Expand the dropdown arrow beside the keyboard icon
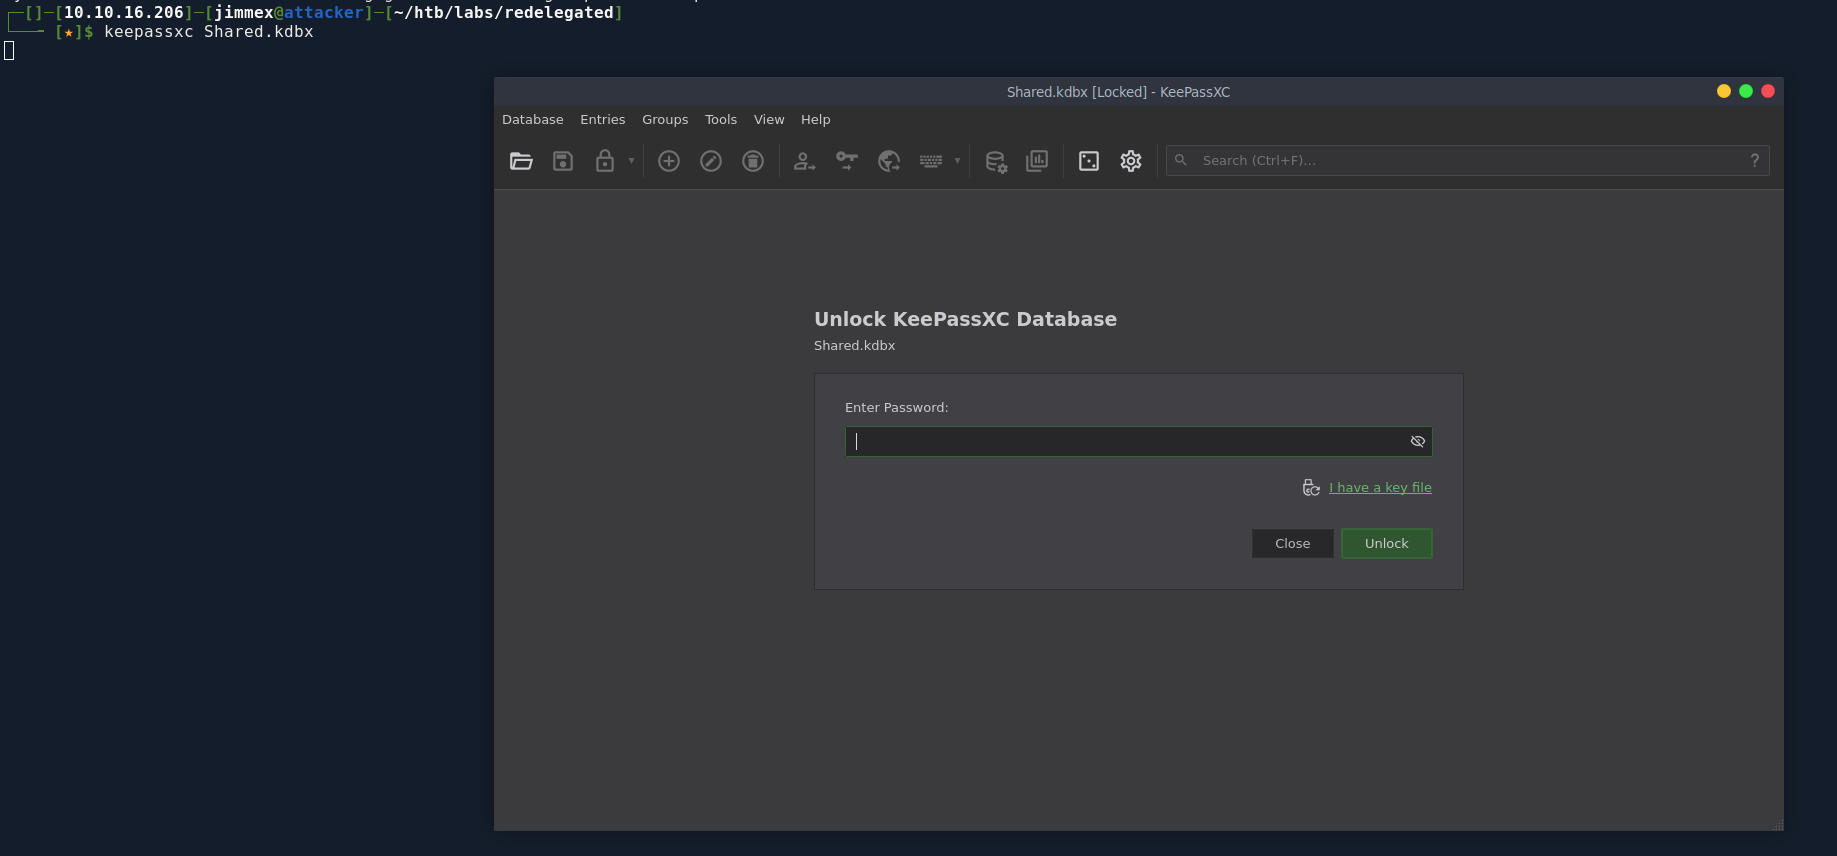The height and width of the screenshot is (856, 1837). (x=957, y=161)
